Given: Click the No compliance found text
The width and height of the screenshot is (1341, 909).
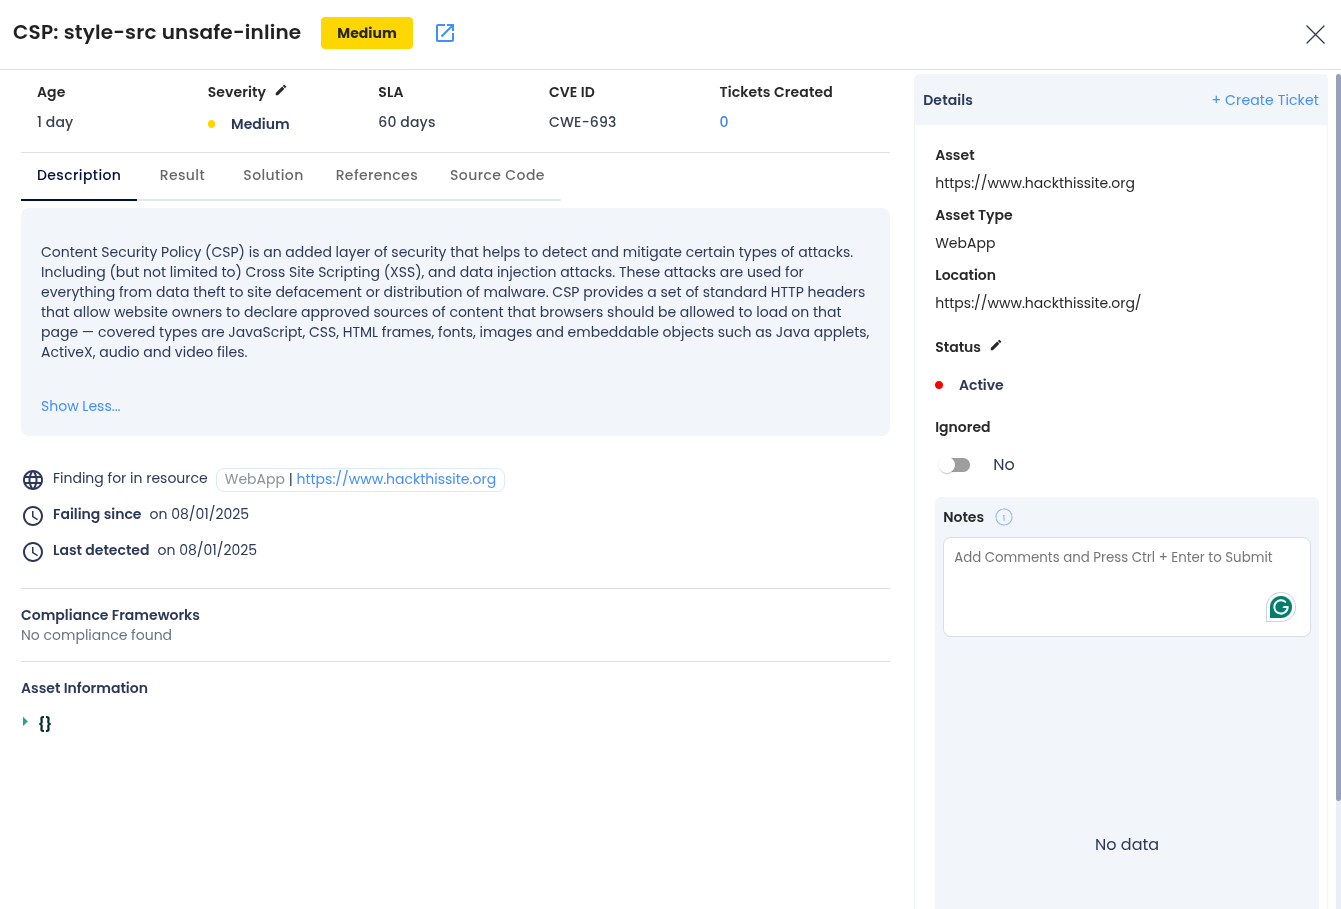Looking at the screenshot, I should [96, 635].
